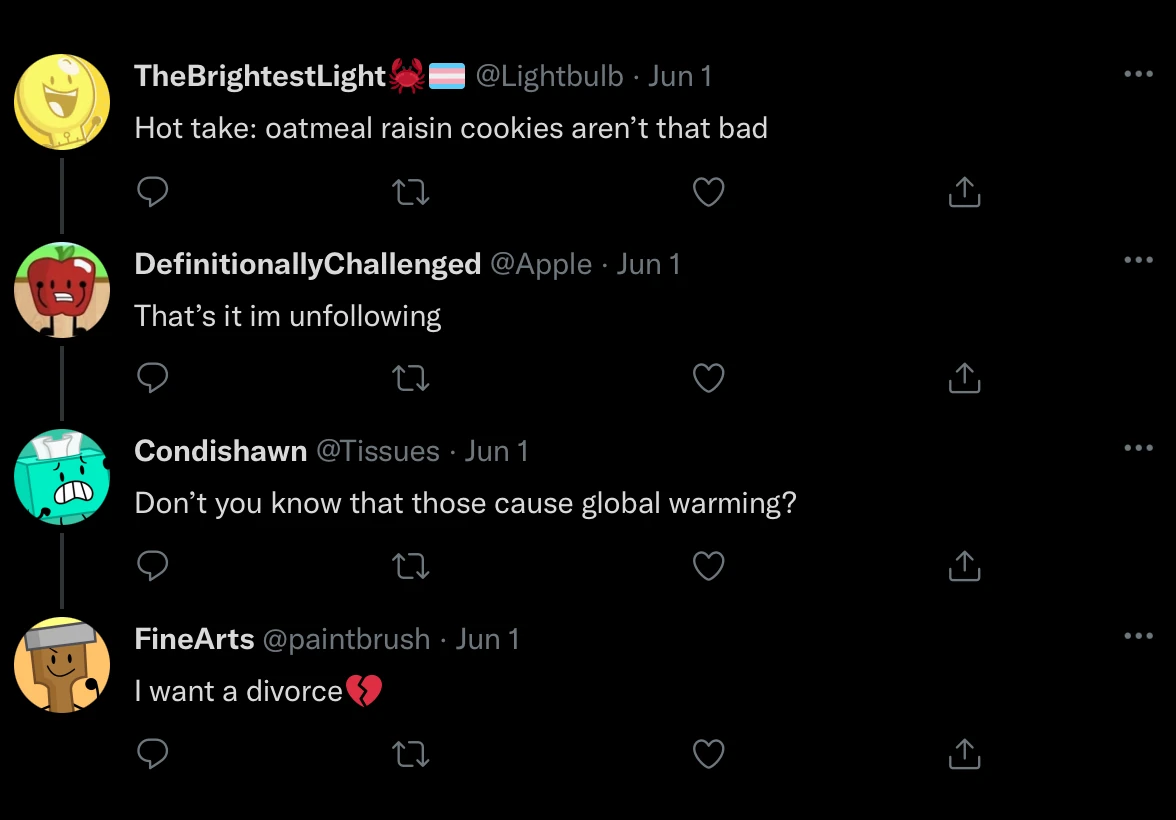The width and height of the screenshot is (1176, 820).
Task: Open TheBrightestLight's lightbulb profile picture
Action: coord(62,102)
